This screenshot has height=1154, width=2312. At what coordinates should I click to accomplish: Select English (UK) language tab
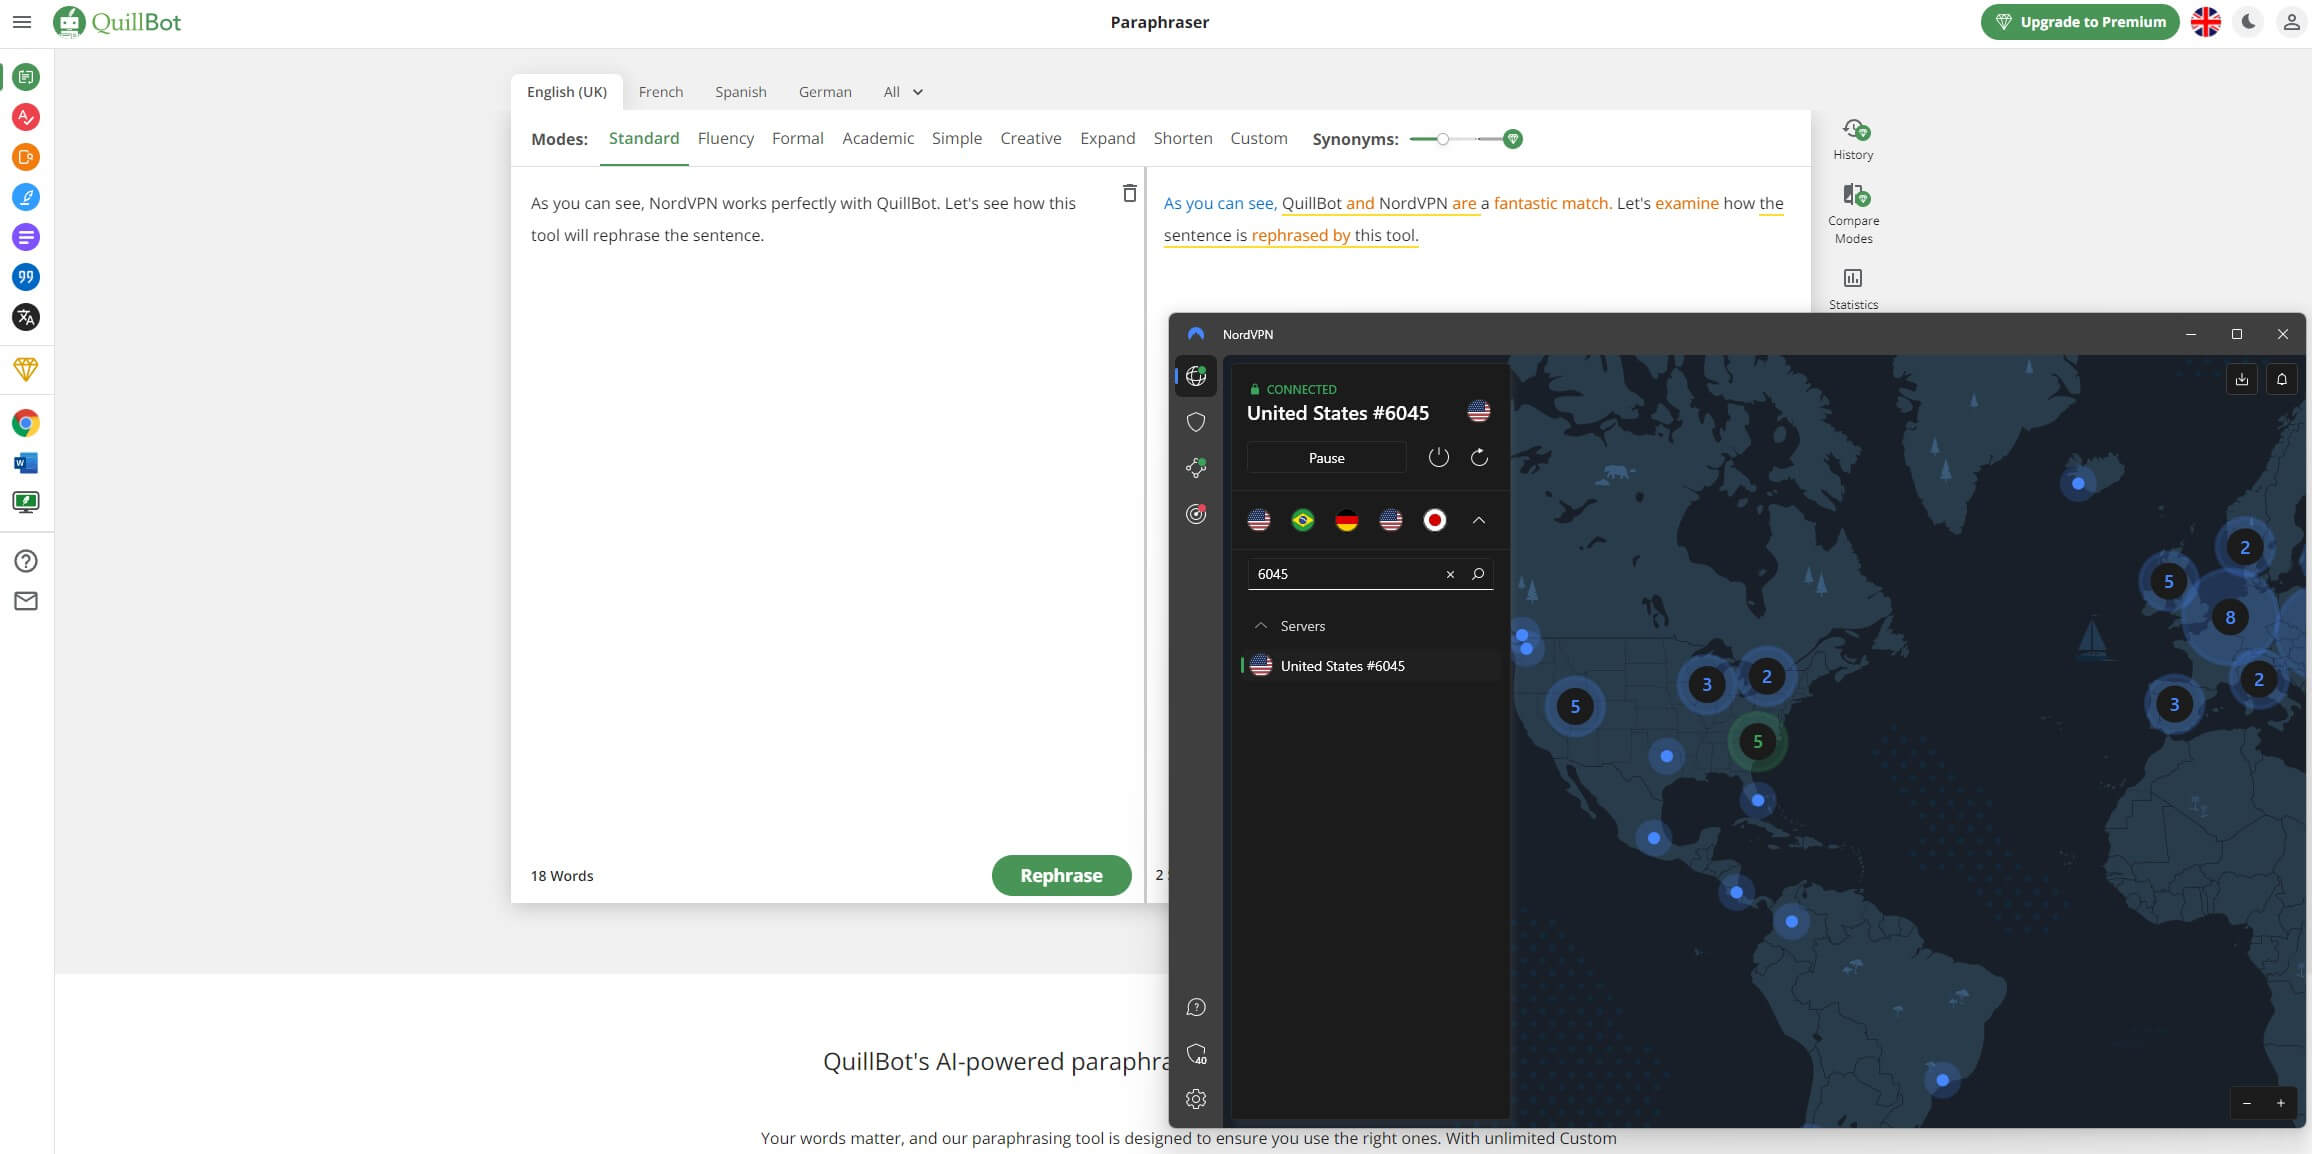(567, 92)
